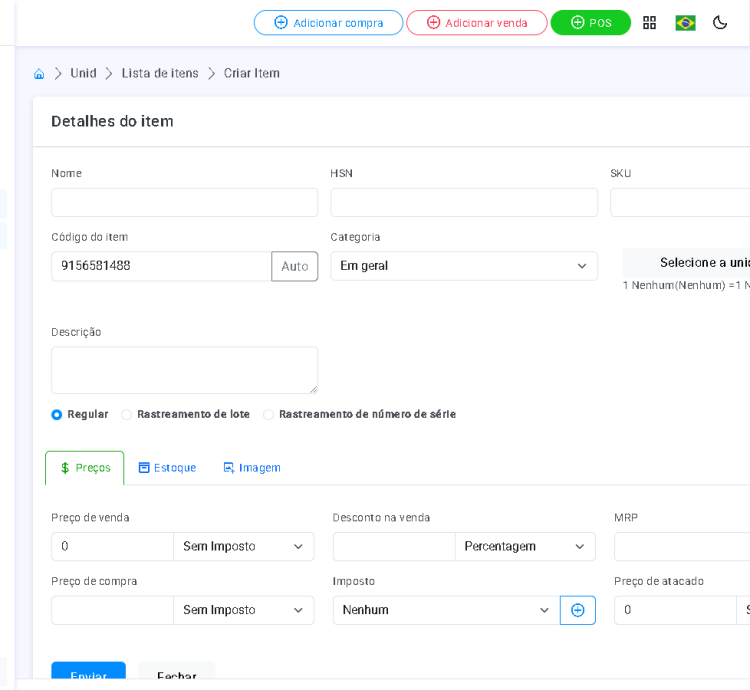Screen dimensions: 750x690
Task: Go to Lista de itens breadcrumb
Action: click(160, 74)
